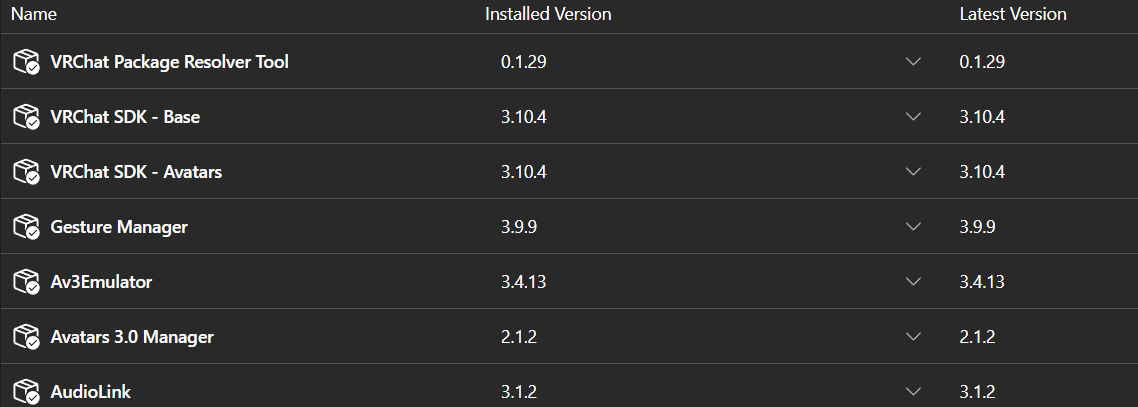This screenshot has height=407, width=1138.
Task: Click the VRChat SDK - Base package icon
Action: click(26, 117)
